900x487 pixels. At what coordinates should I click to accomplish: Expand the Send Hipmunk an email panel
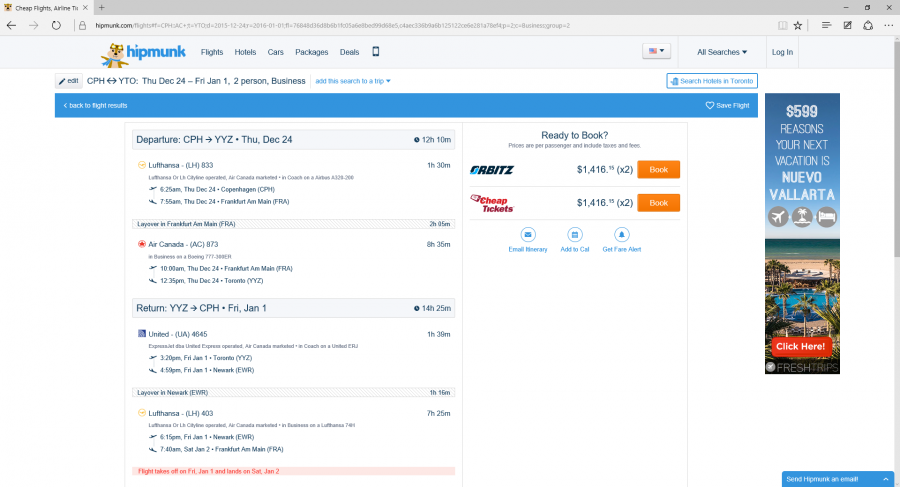click(838, 479)
